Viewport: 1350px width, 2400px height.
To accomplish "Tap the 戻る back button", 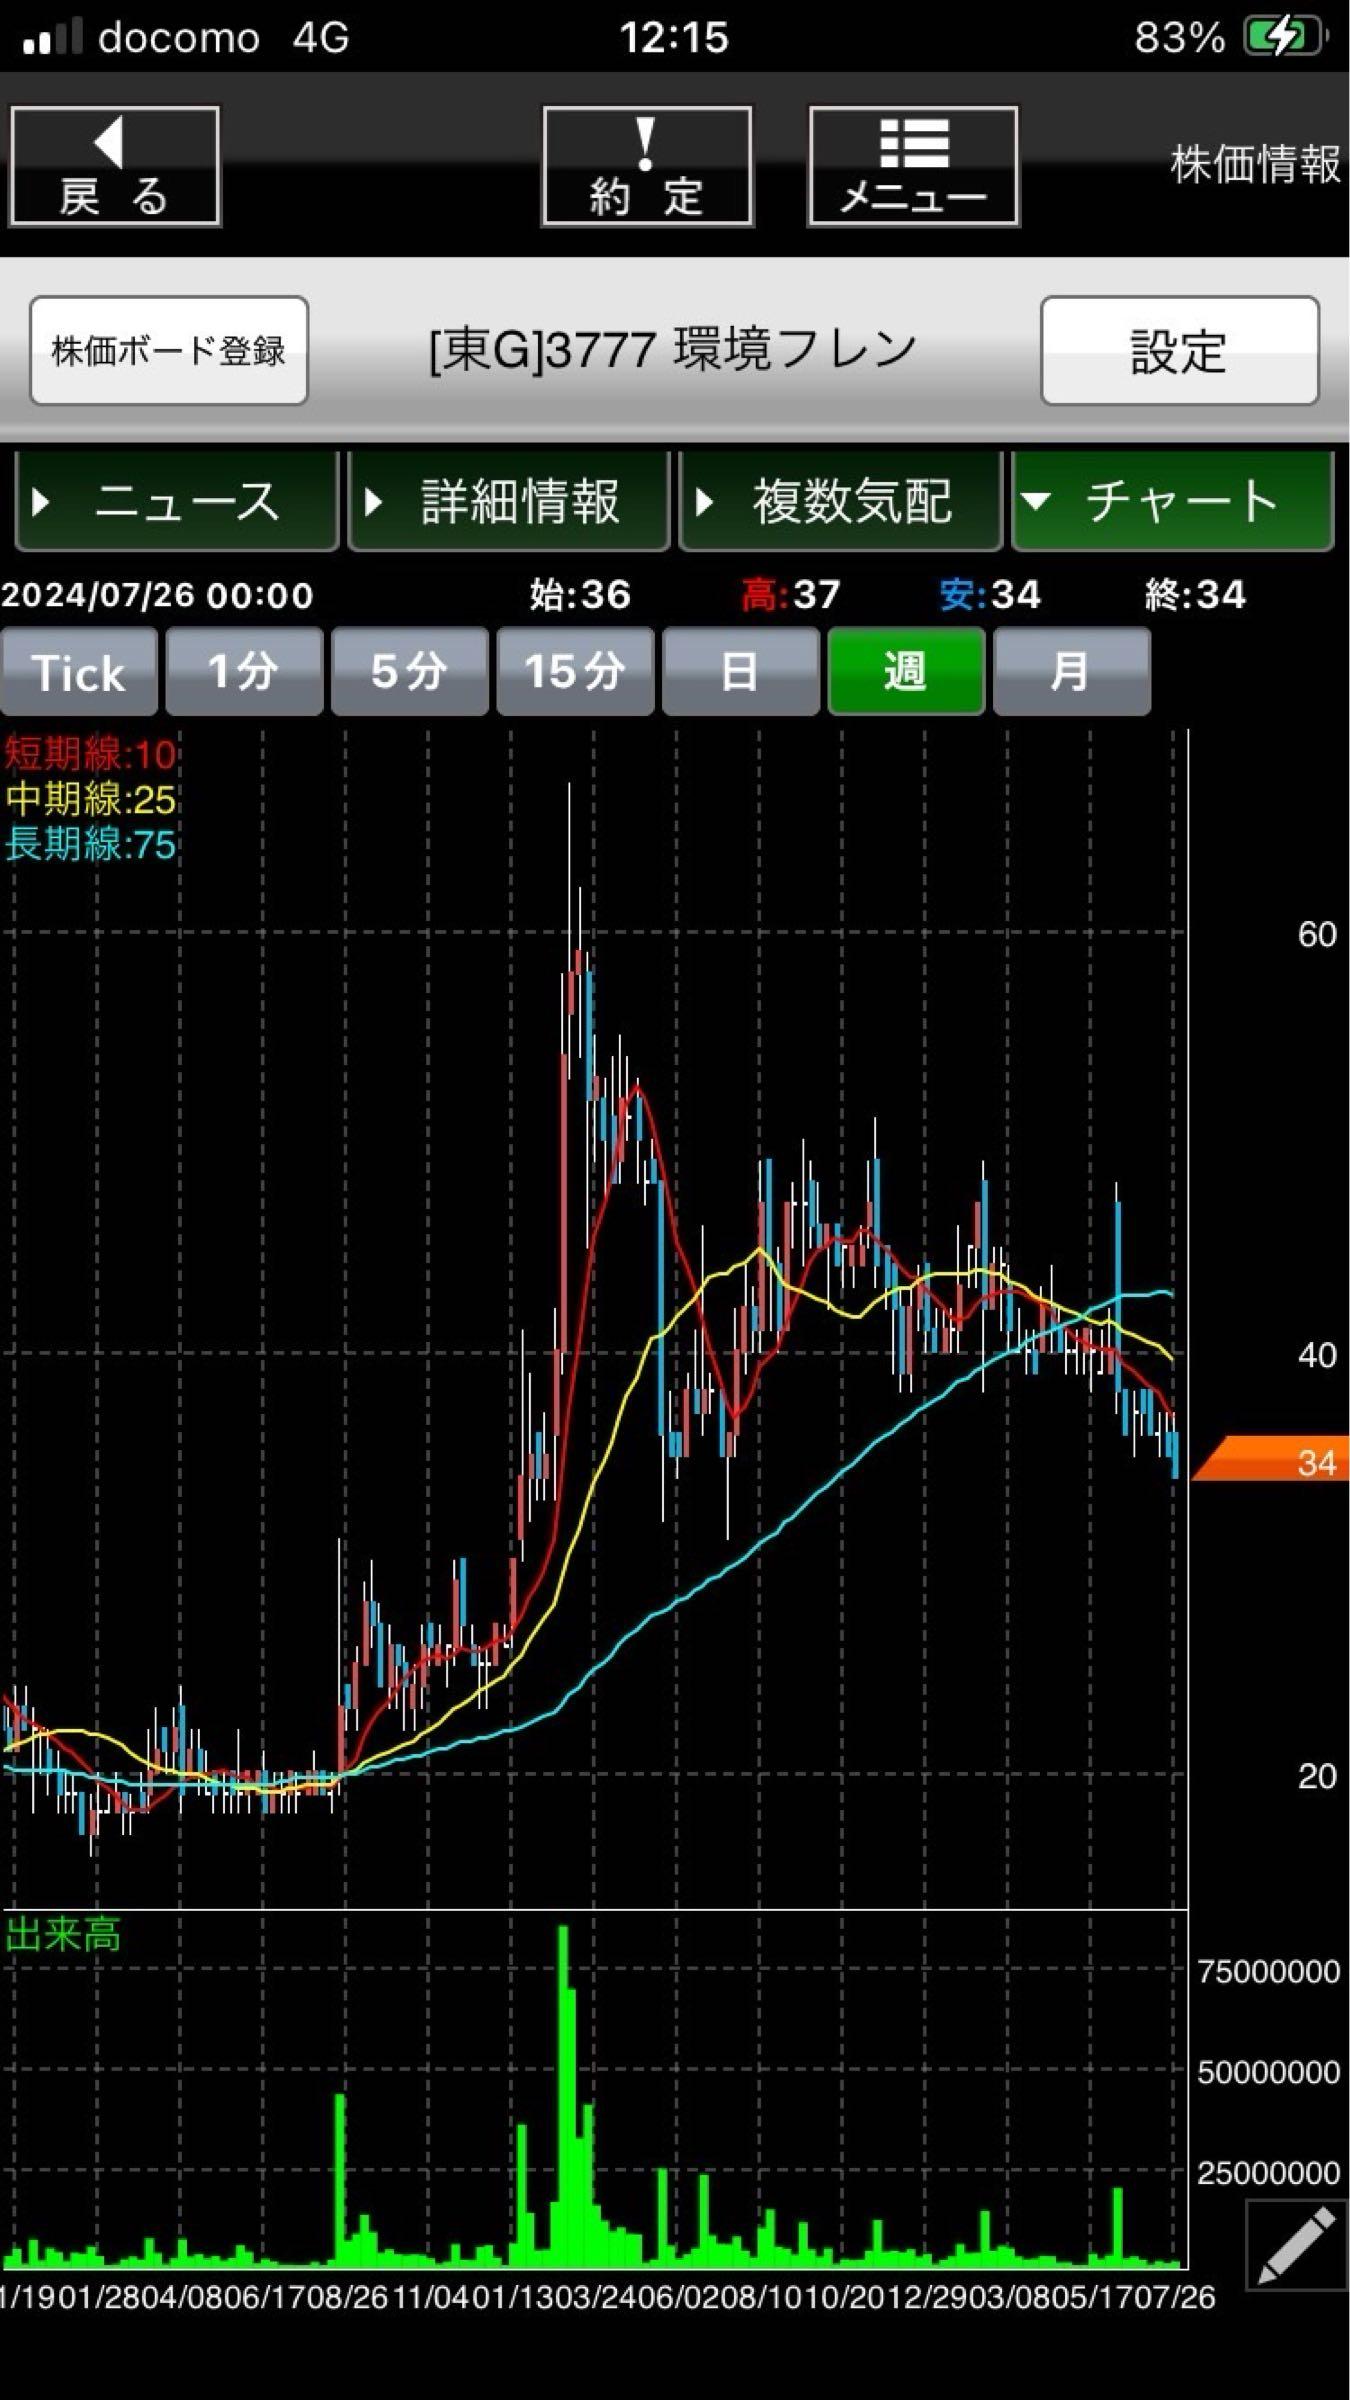I will [115, 166].
